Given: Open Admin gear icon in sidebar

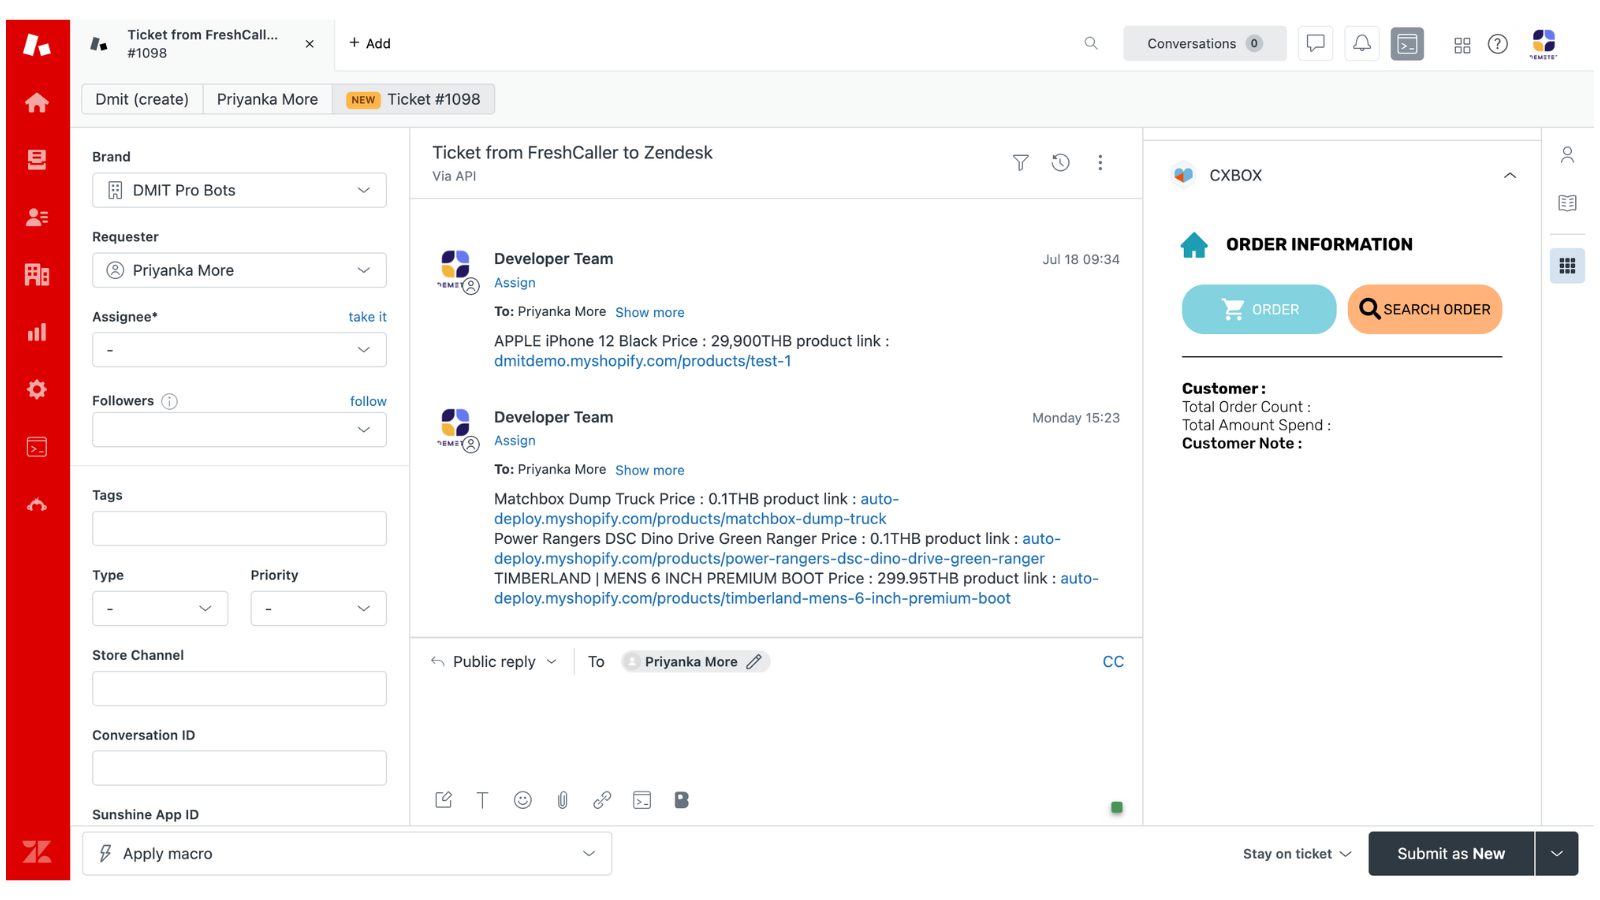Looking at the screenshot, I should click(37, 389).
